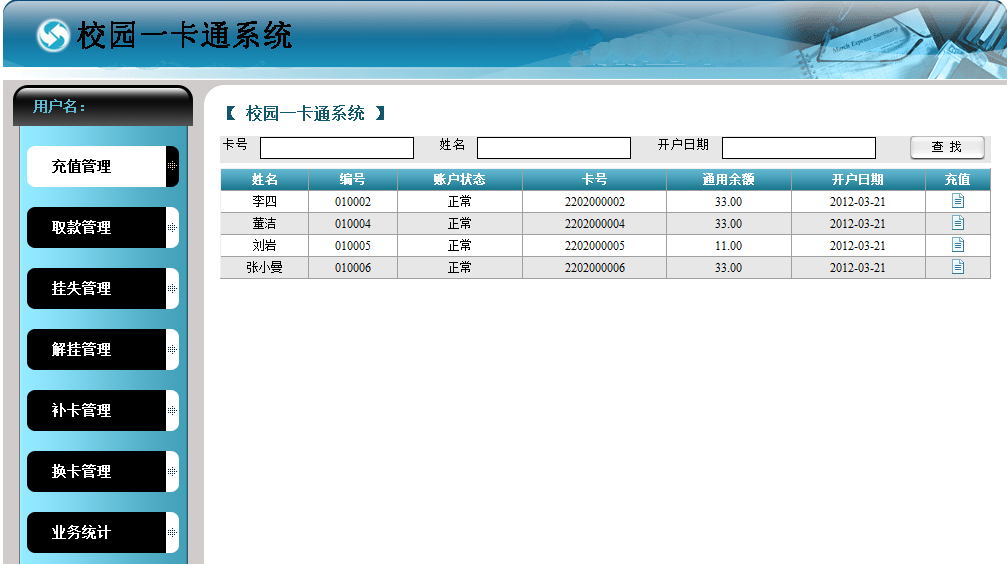The height and width of the screenshot is (564, 1007).
Task: Click the recharge icon for 李四
Action: (958, 201)
